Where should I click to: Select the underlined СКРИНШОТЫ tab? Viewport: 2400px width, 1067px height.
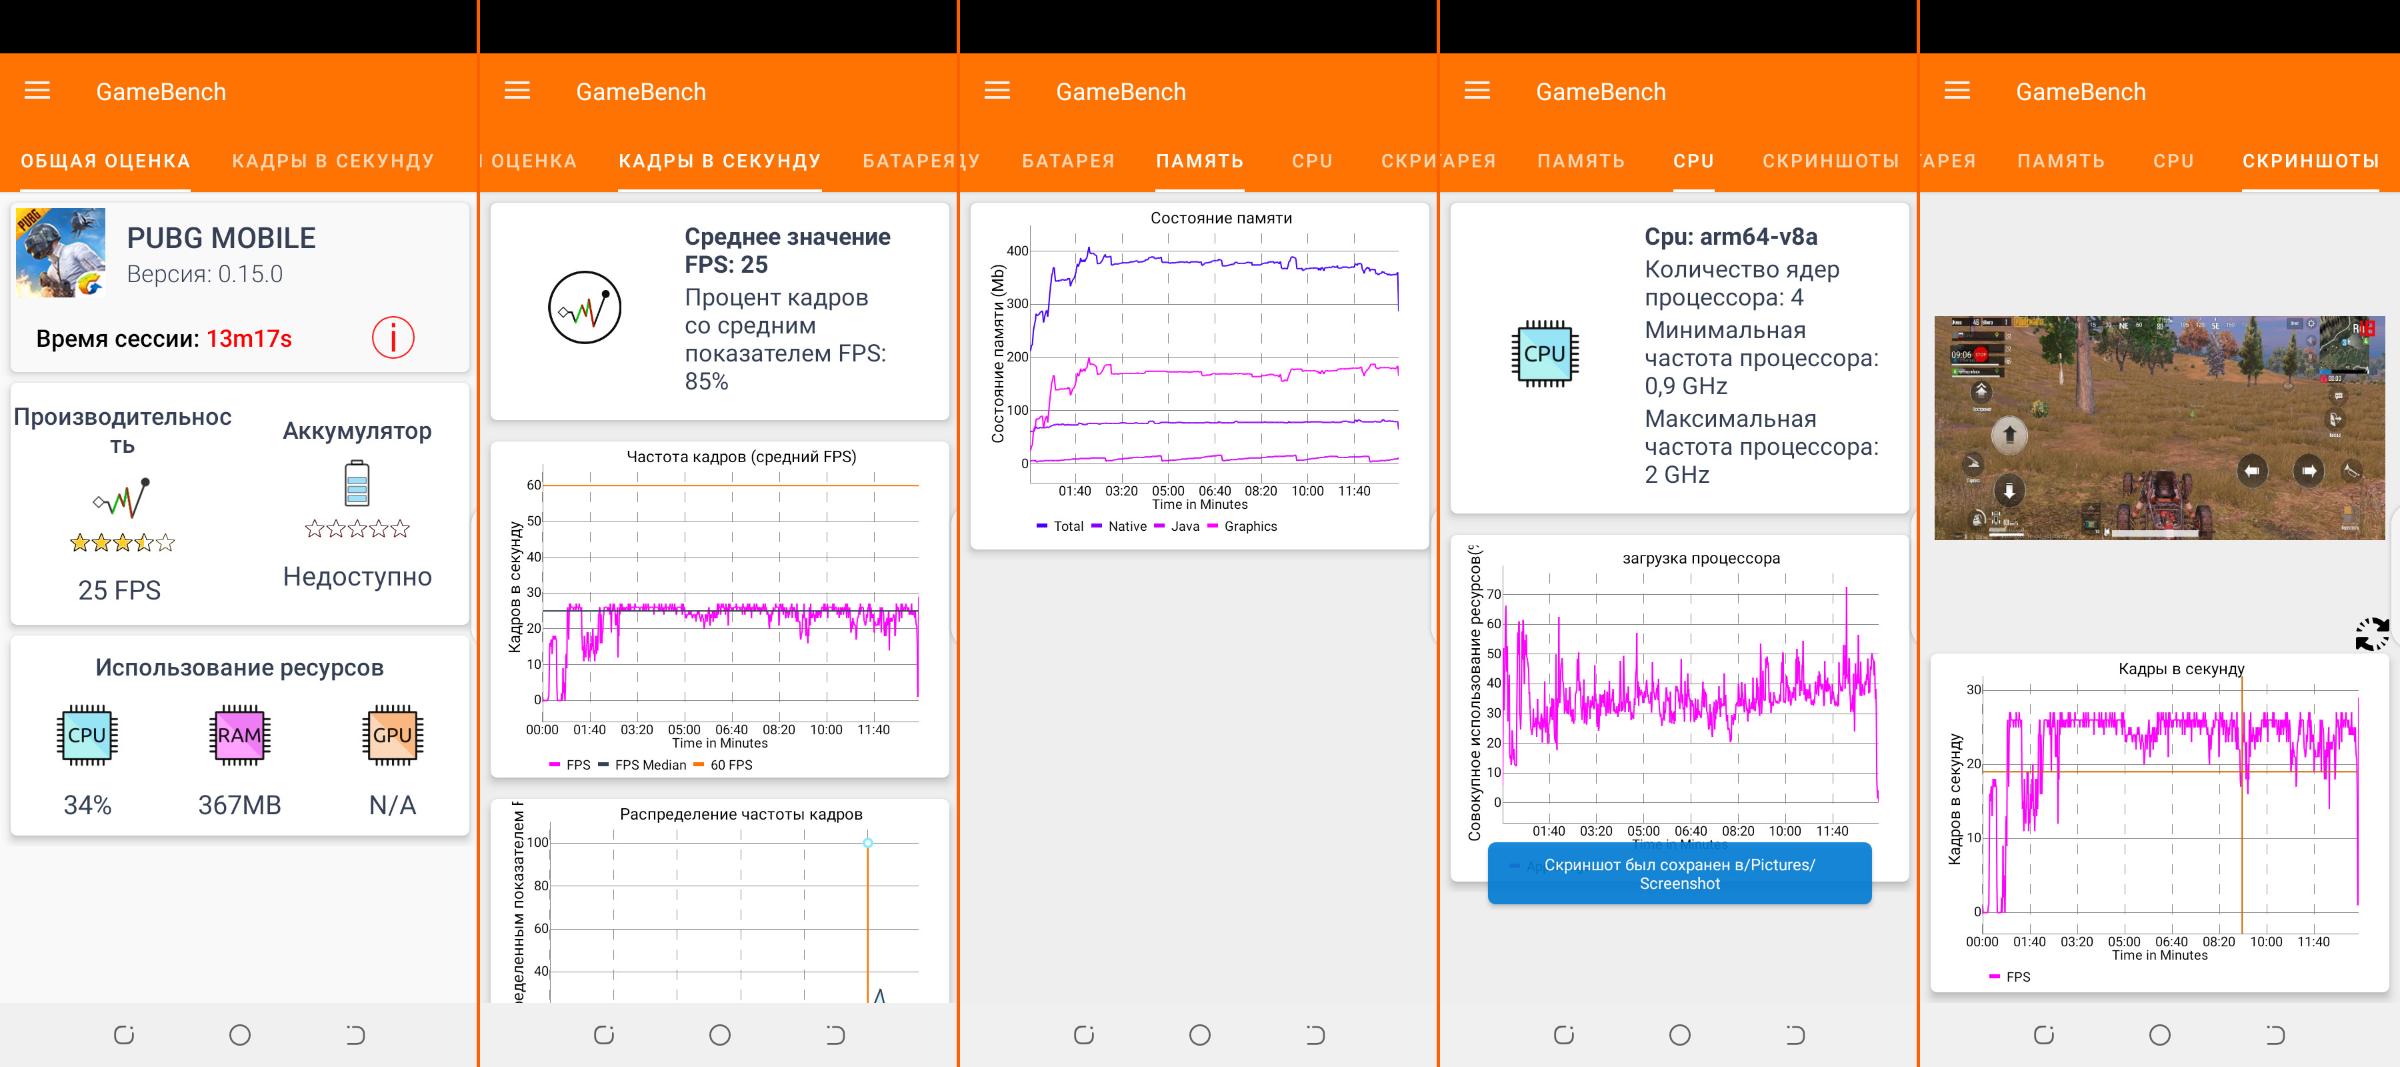(x=2311, y=161)
